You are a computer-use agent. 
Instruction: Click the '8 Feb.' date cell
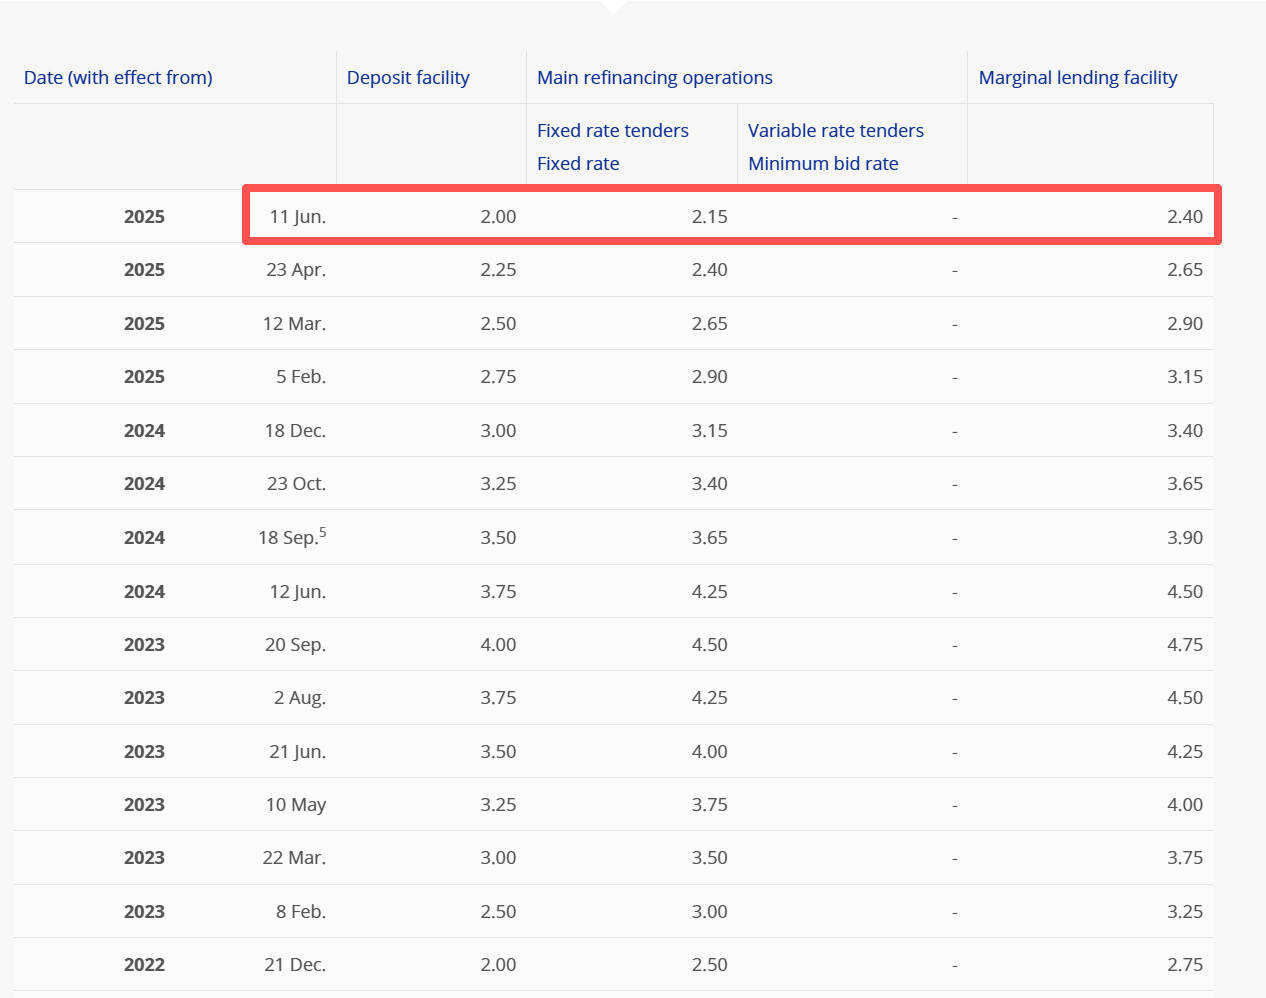(300, 912)
